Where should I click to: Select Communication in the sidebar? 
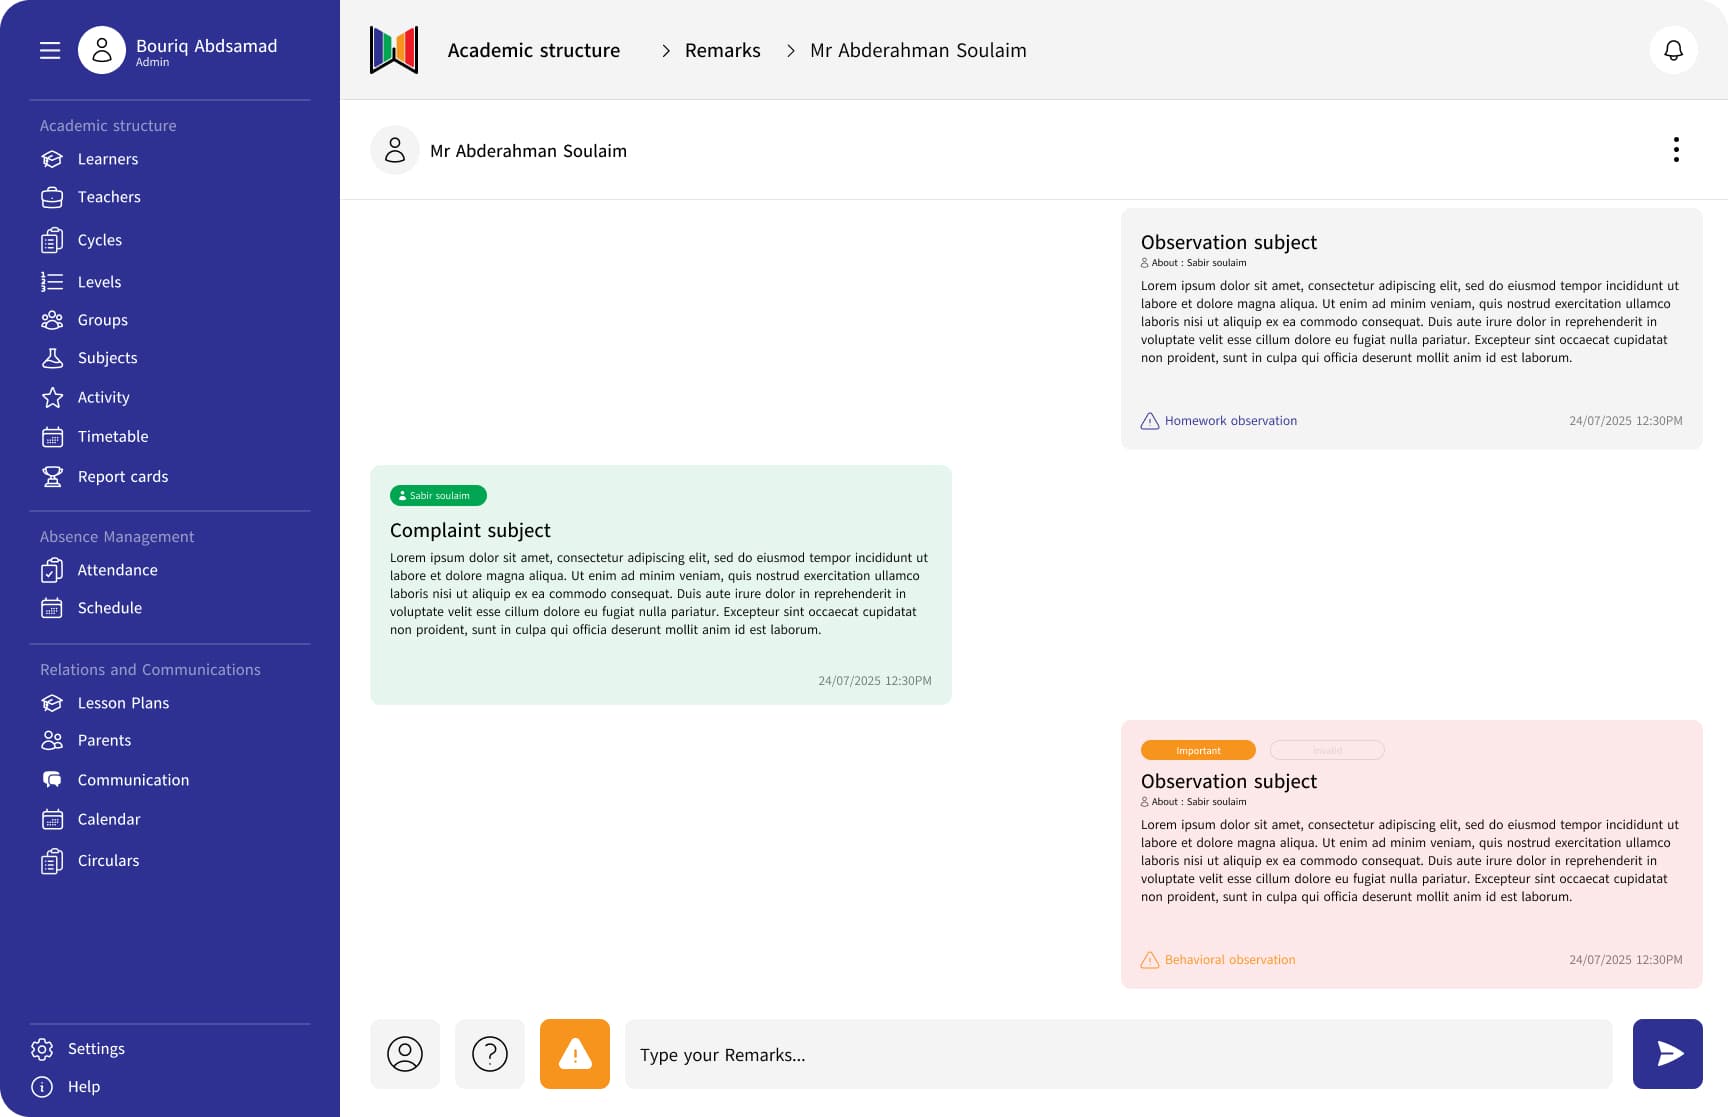132,779
